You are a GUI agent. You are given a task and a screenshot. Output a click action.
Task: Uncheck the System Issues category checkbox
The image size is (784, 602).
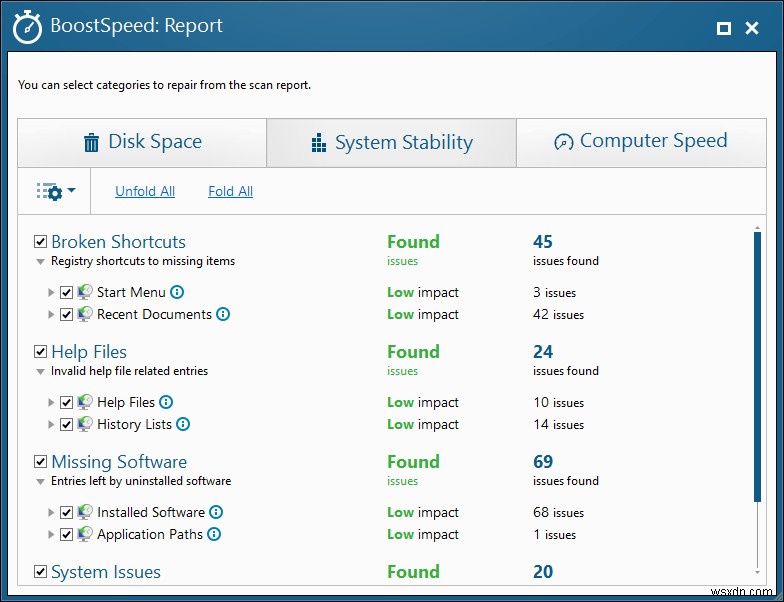click(x=40, y=572)
